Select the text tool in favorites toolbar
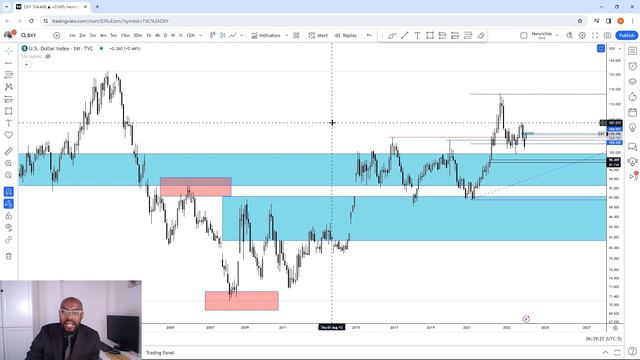640x360 pixels. [417, 36]
